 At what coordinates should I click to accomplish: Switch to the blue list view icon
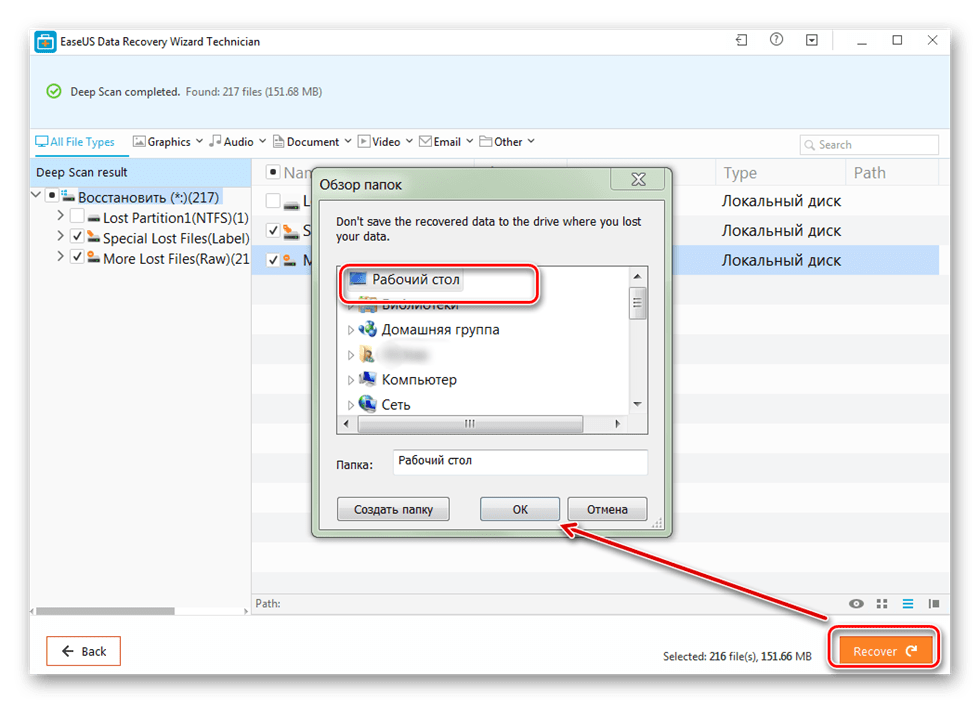[908, 603]
